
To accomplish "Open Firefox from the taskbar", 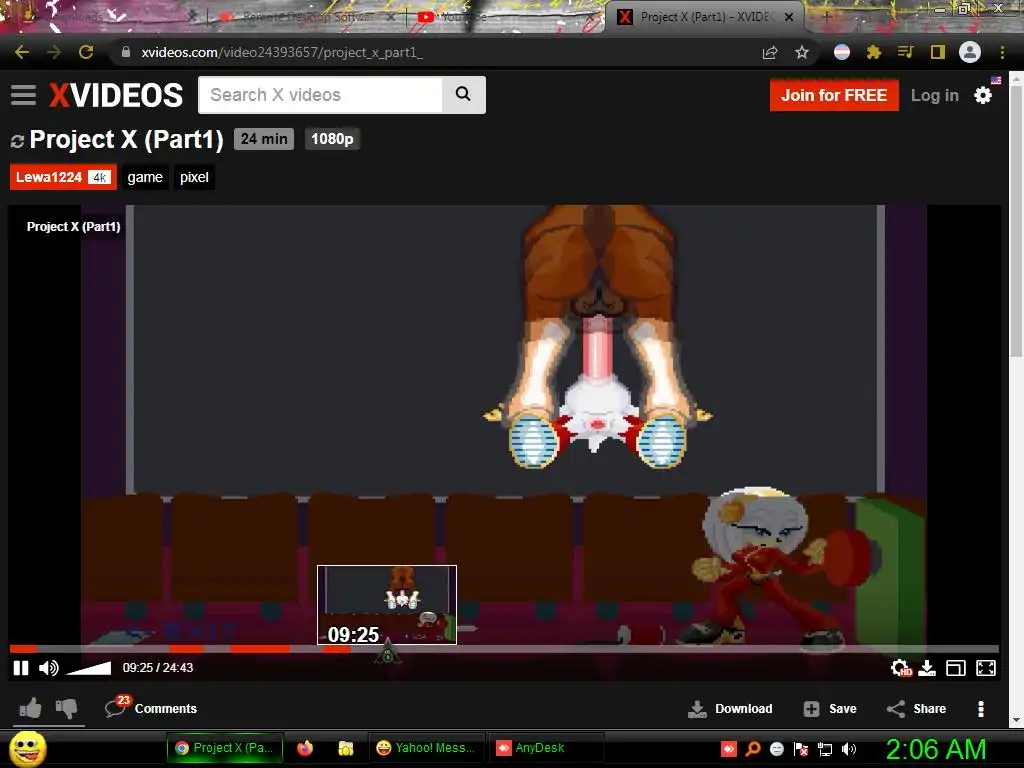I will point(305,748).
